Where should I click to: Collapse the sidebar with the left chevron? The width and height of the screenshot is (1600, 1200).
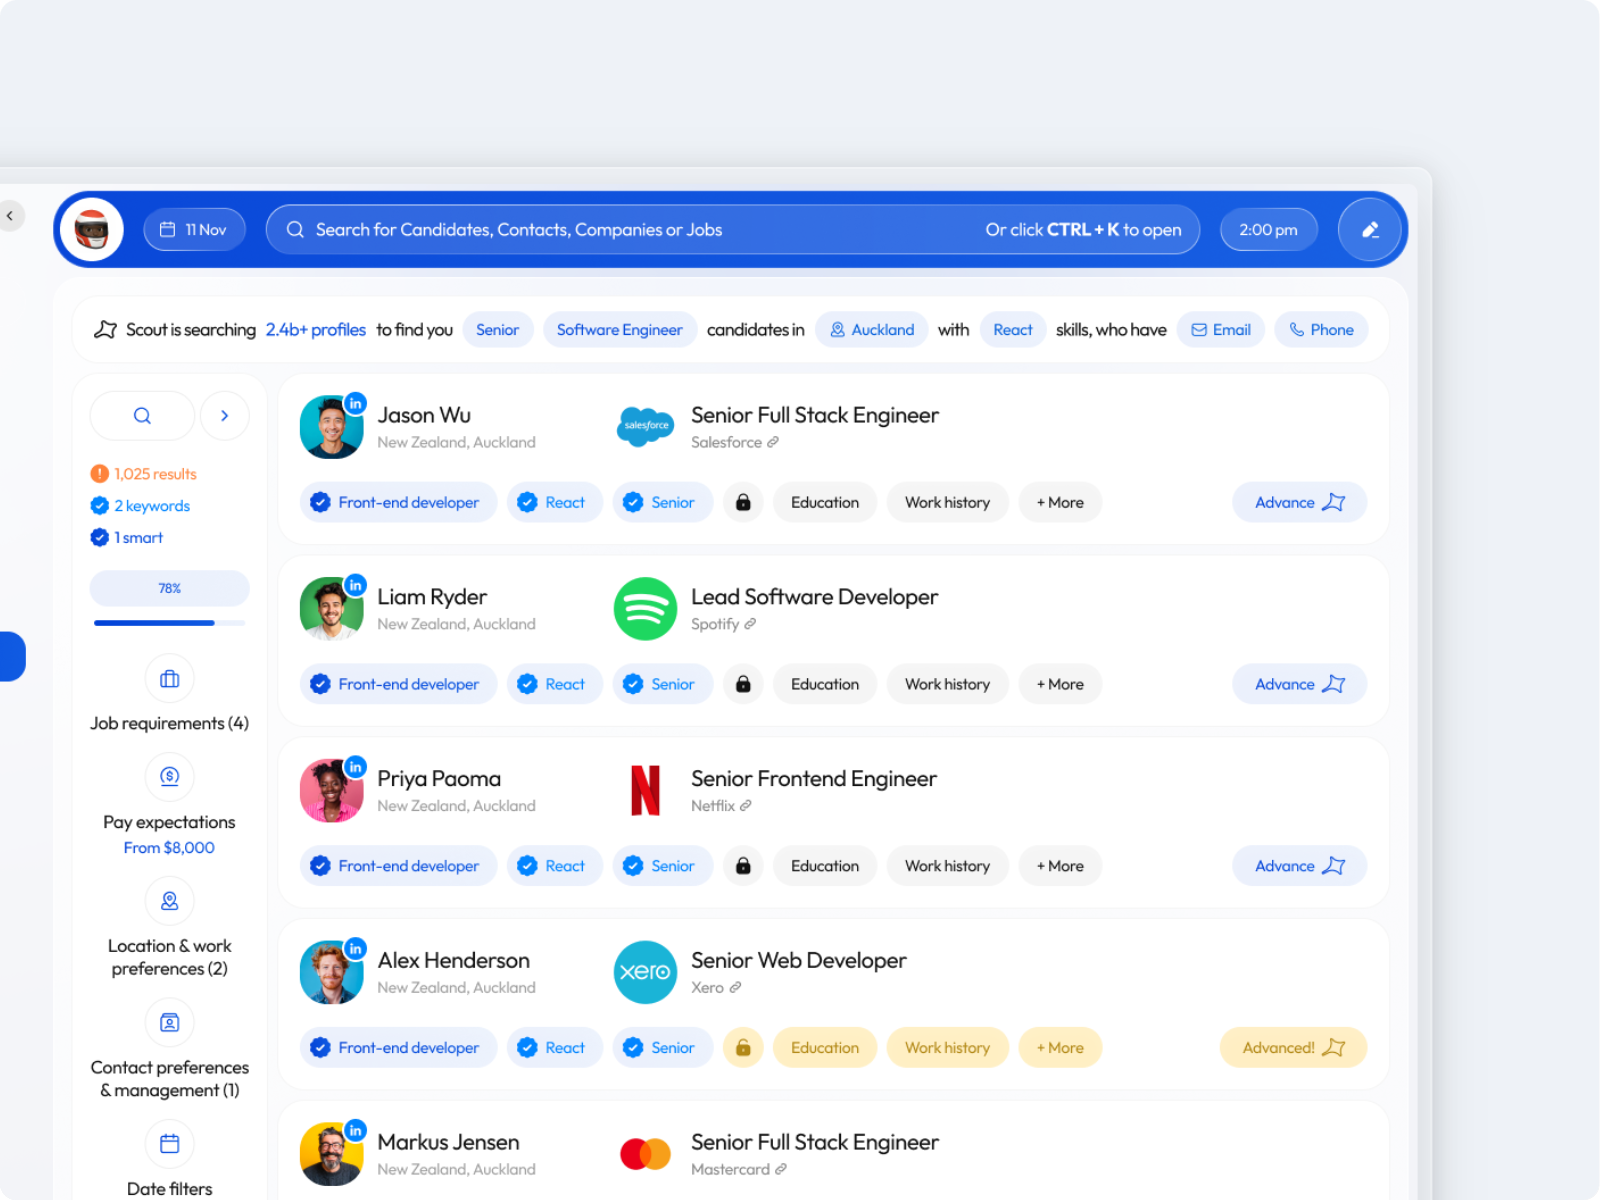10,215
